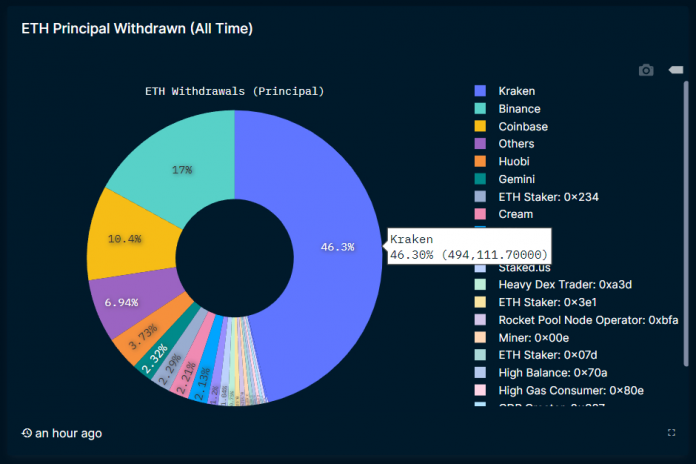The height and width of the screenshot is (464, 696).
Task: Toggle Binance legend color swatch
Action: tap(480, 109)
